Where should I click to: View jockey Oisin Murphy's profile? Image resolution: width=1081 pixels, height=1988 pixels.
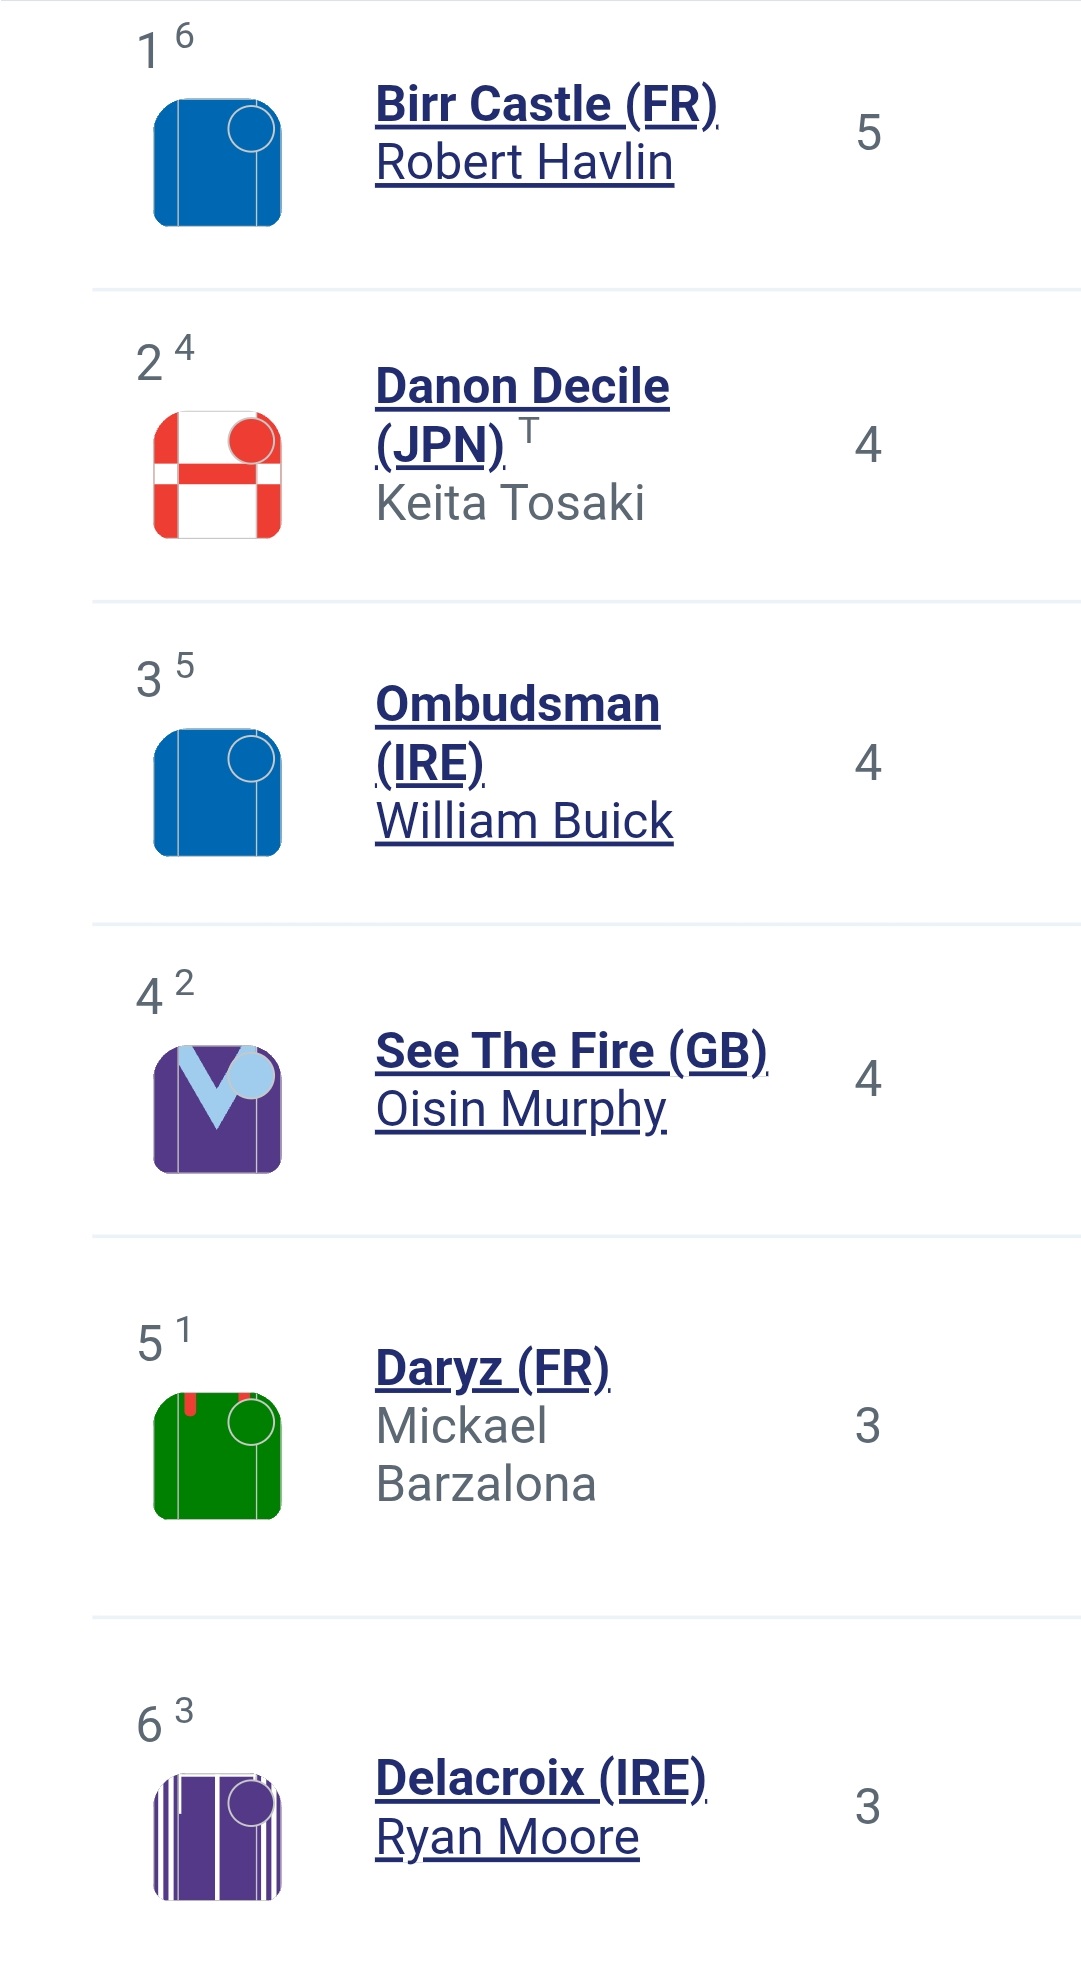click(521, 1110)
